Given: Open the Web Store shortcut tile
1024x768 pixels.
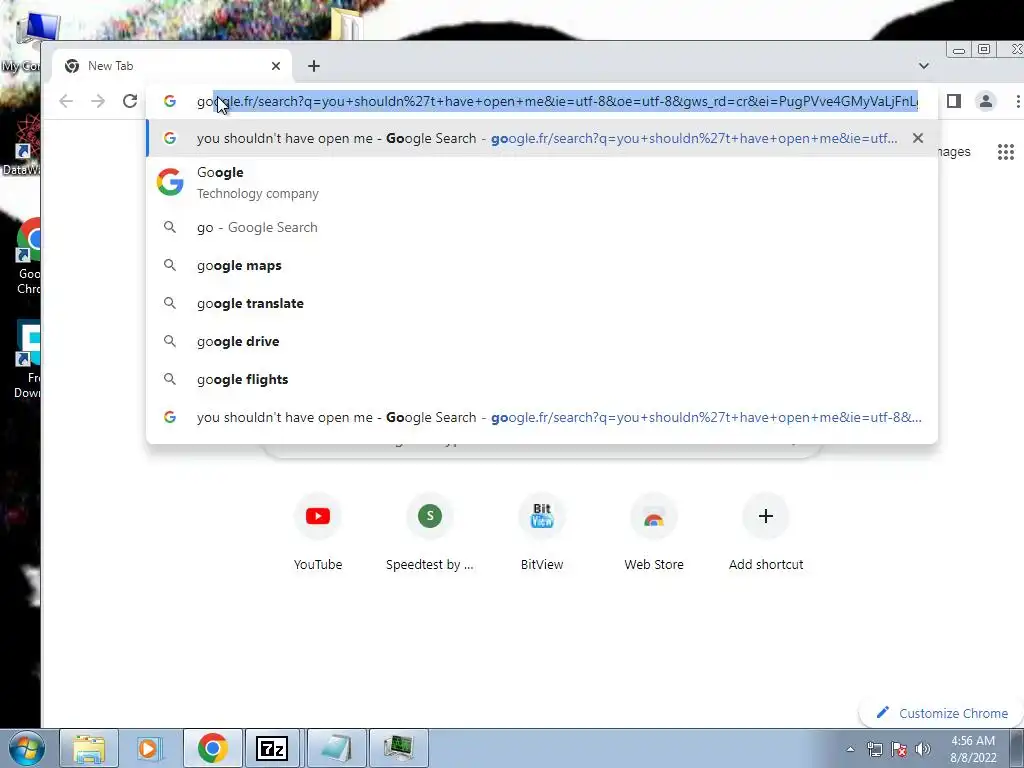Looking at the screenshot, I should 654,534.
